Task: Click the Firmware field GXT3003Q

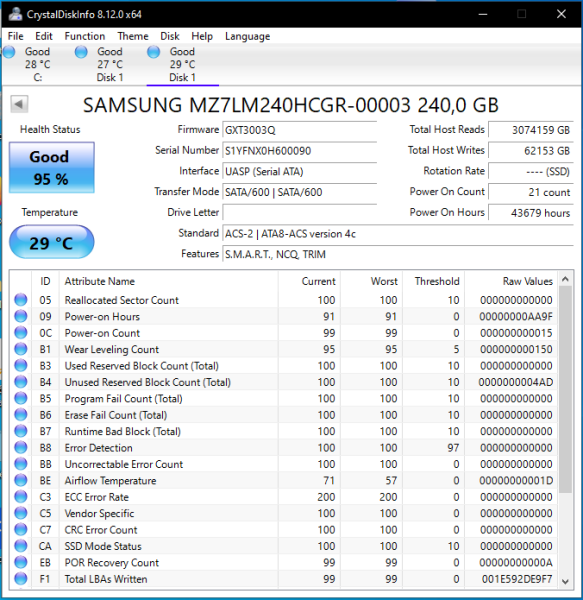Action: [300, 130]
